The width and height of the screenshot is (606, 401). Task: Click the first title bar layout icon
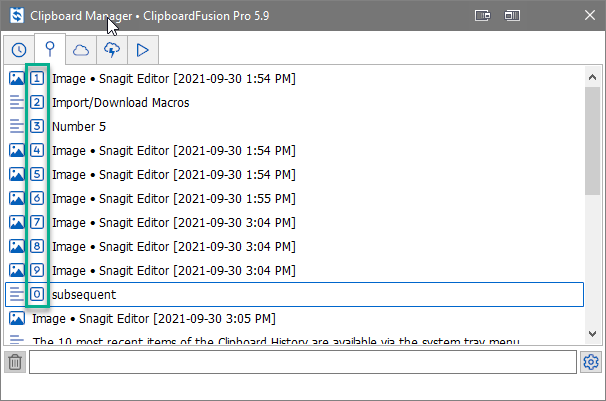pyautogui.click(x=483, y=15)
